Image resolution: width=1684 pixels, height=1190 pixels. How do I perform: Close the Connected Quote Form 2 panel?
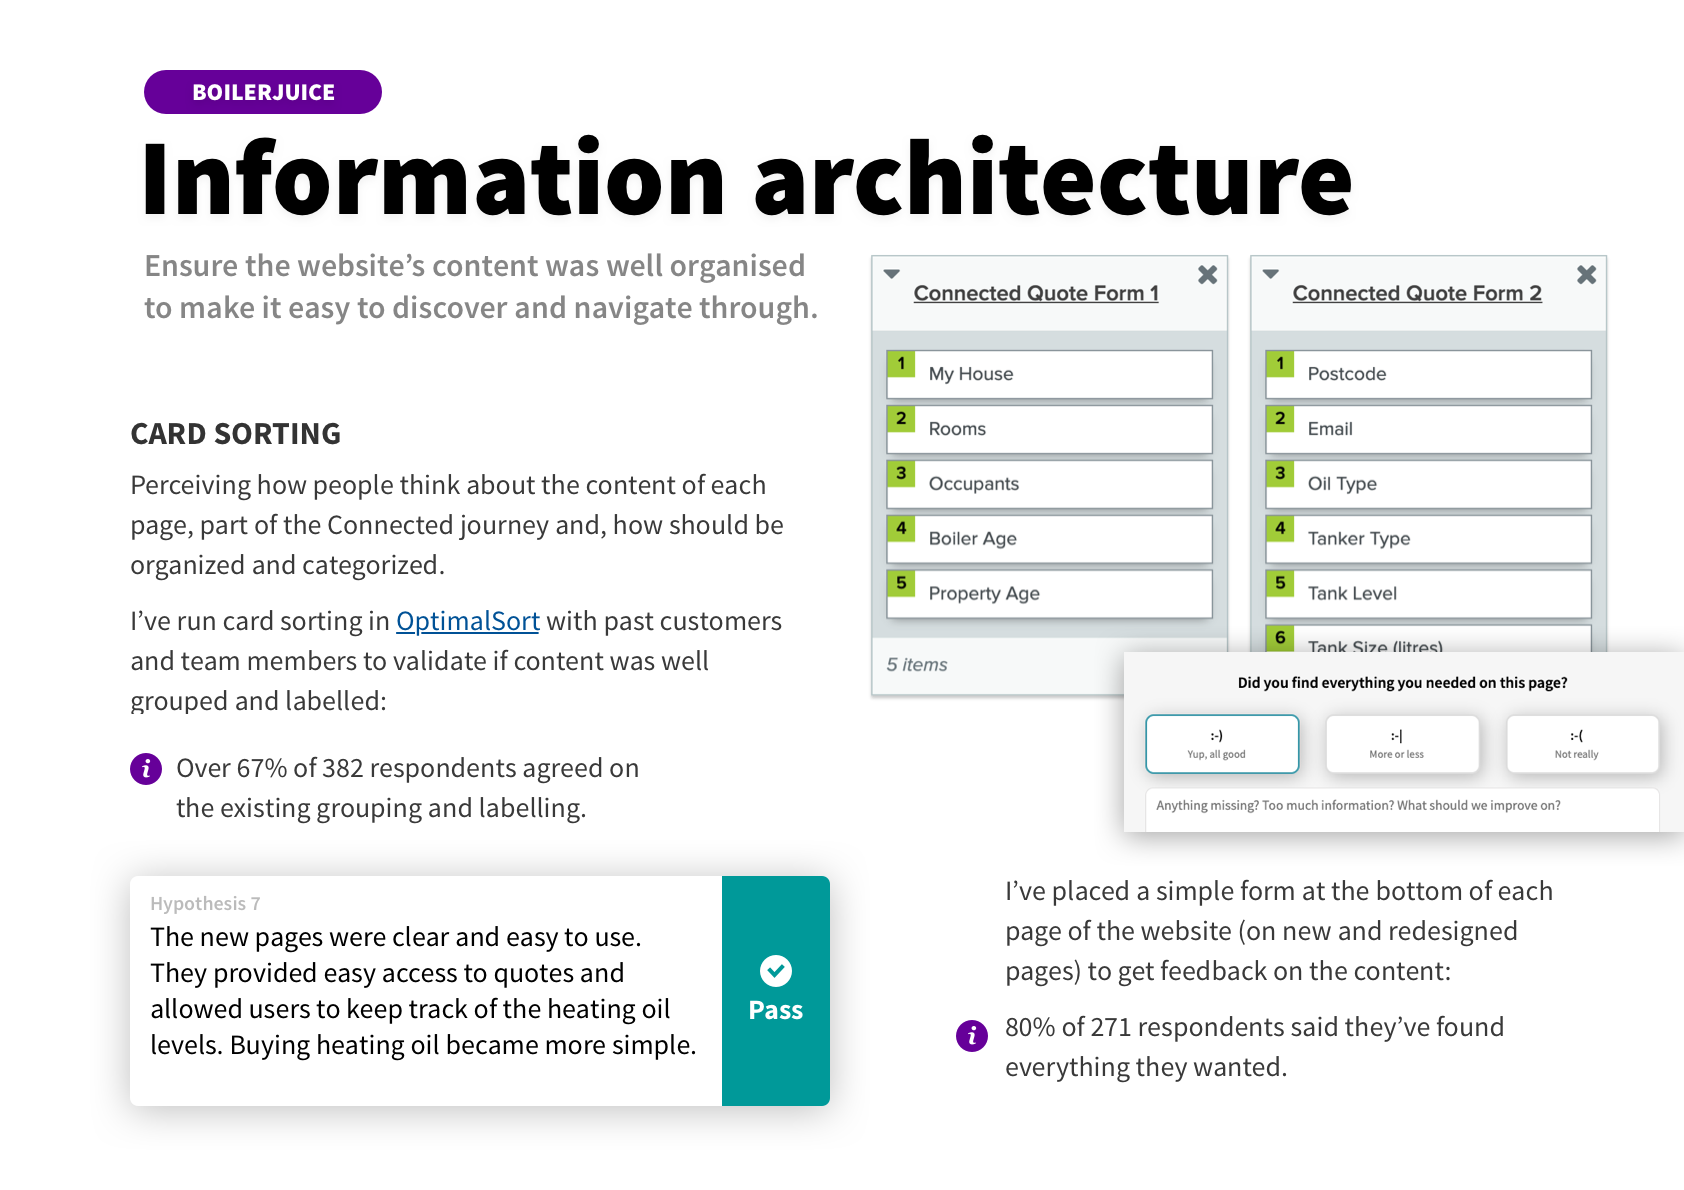[1586, 274]
